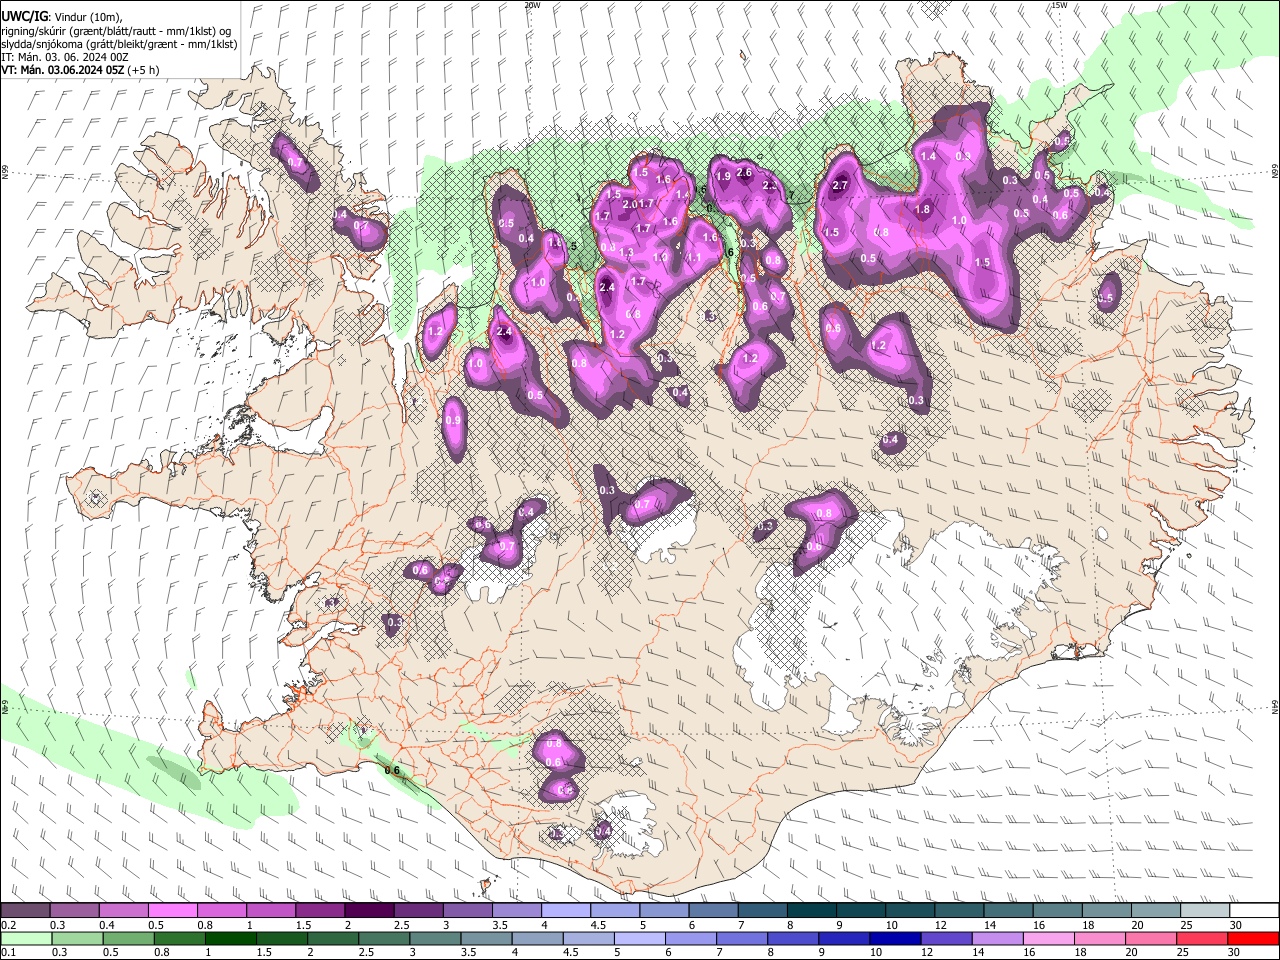Viewport: 1280px width, 960px height.
Task: Click upper legend swatch between 4 and 4.5
Action: coord(566,911)
